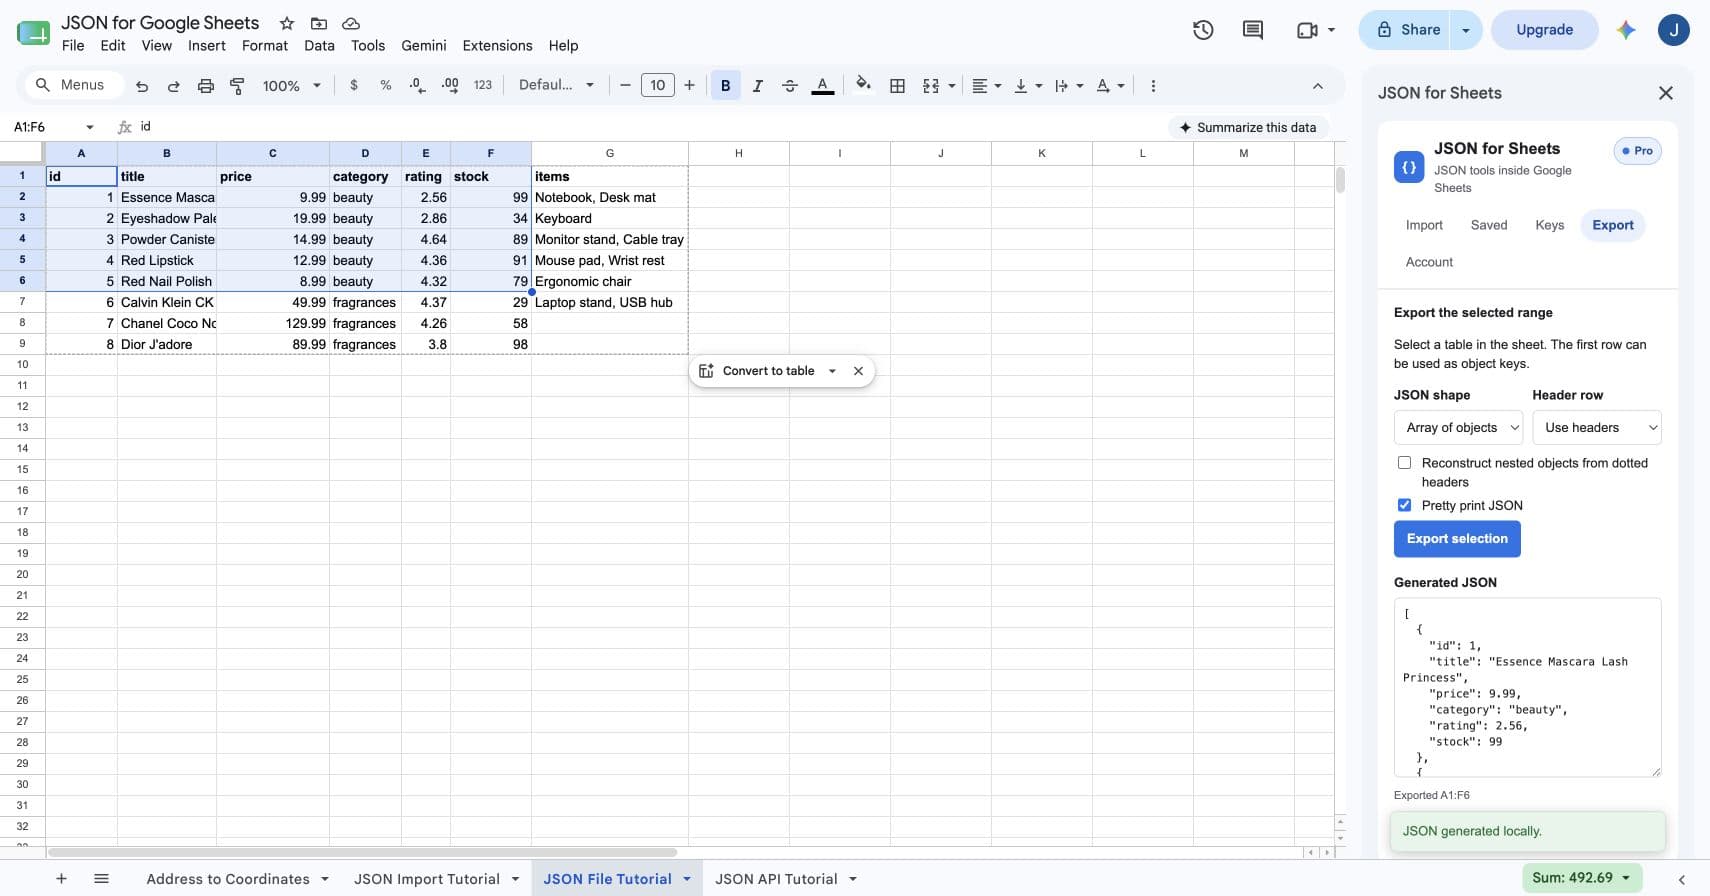
Task: Toggle italic formatting
Action: click(x=758, y=86)
